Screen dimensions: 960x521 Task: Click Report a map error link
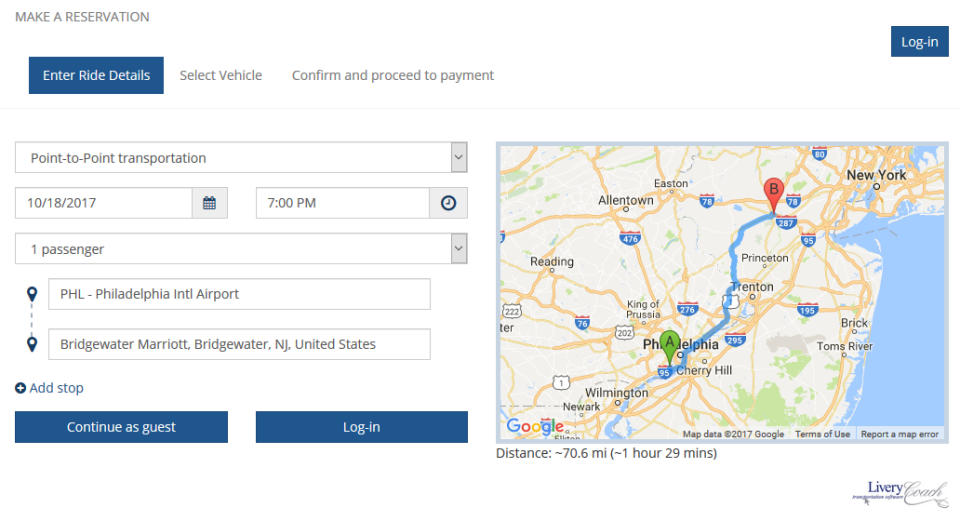point(900,434)
